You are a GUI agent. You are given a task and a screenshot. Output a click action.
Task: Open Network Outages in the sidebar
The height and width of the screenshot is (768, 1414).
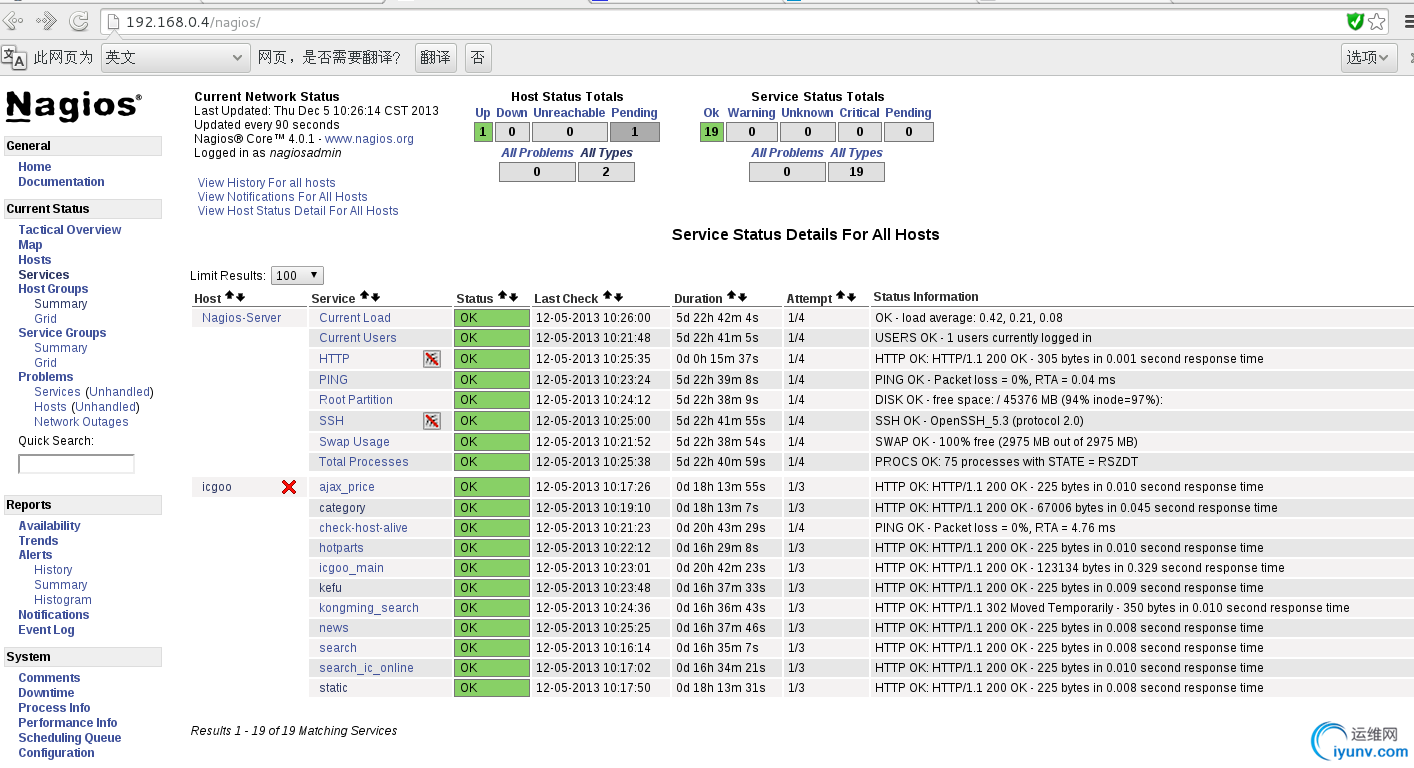(81, 422)
